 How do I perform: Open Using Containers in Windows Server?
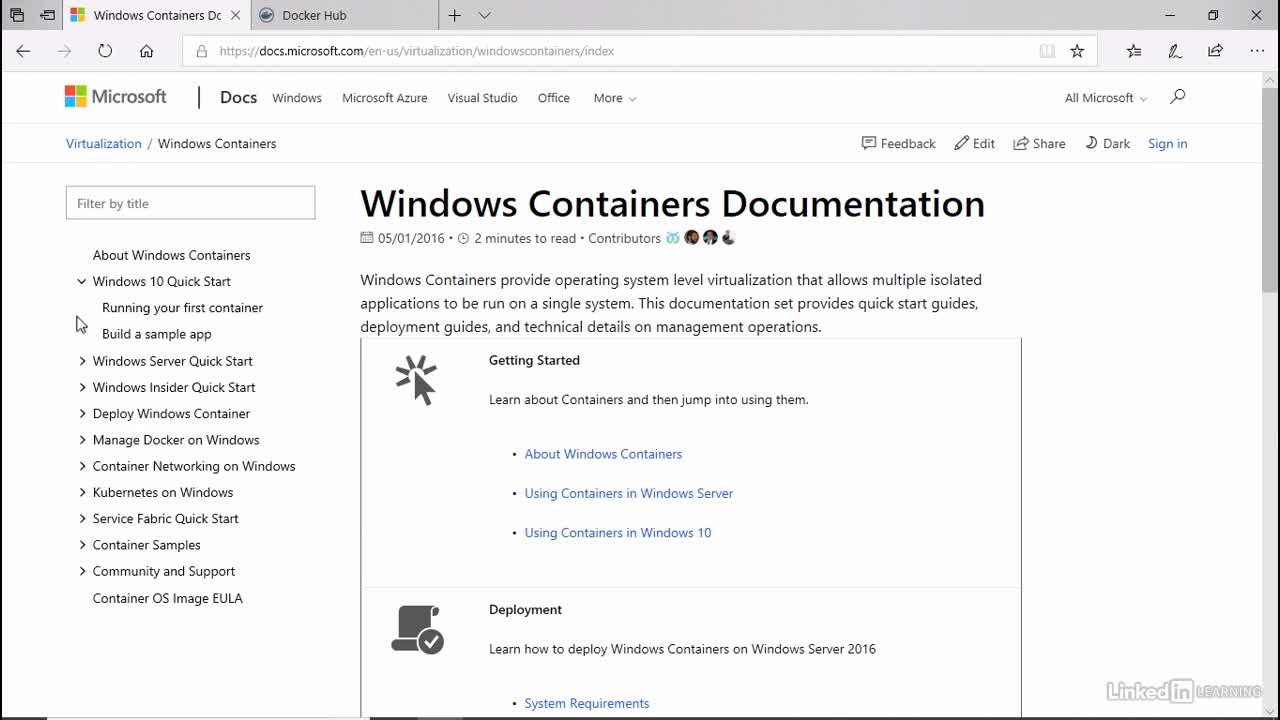pyautogui.click(x=629, y=493)
